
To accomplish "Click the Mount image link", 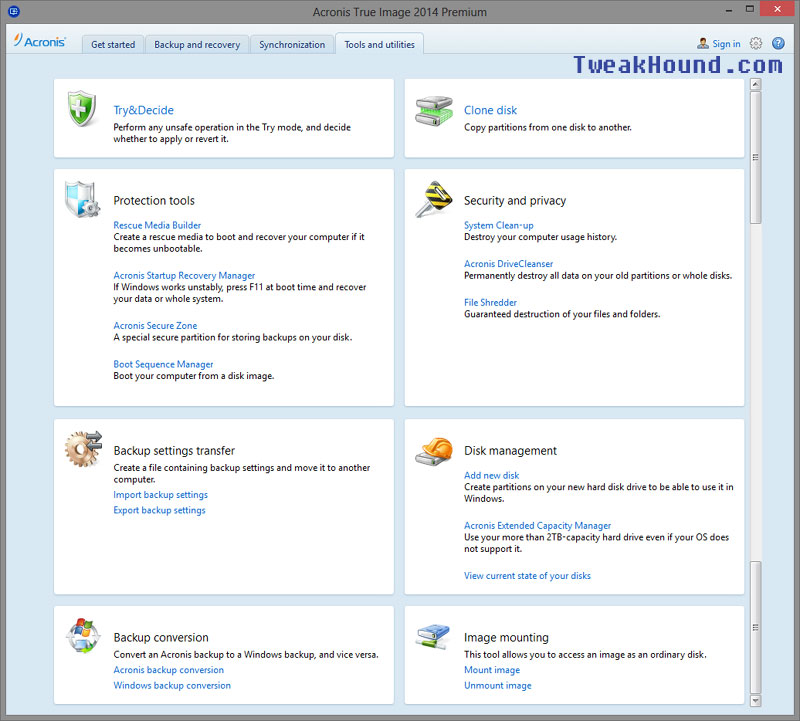I will 492,670.
